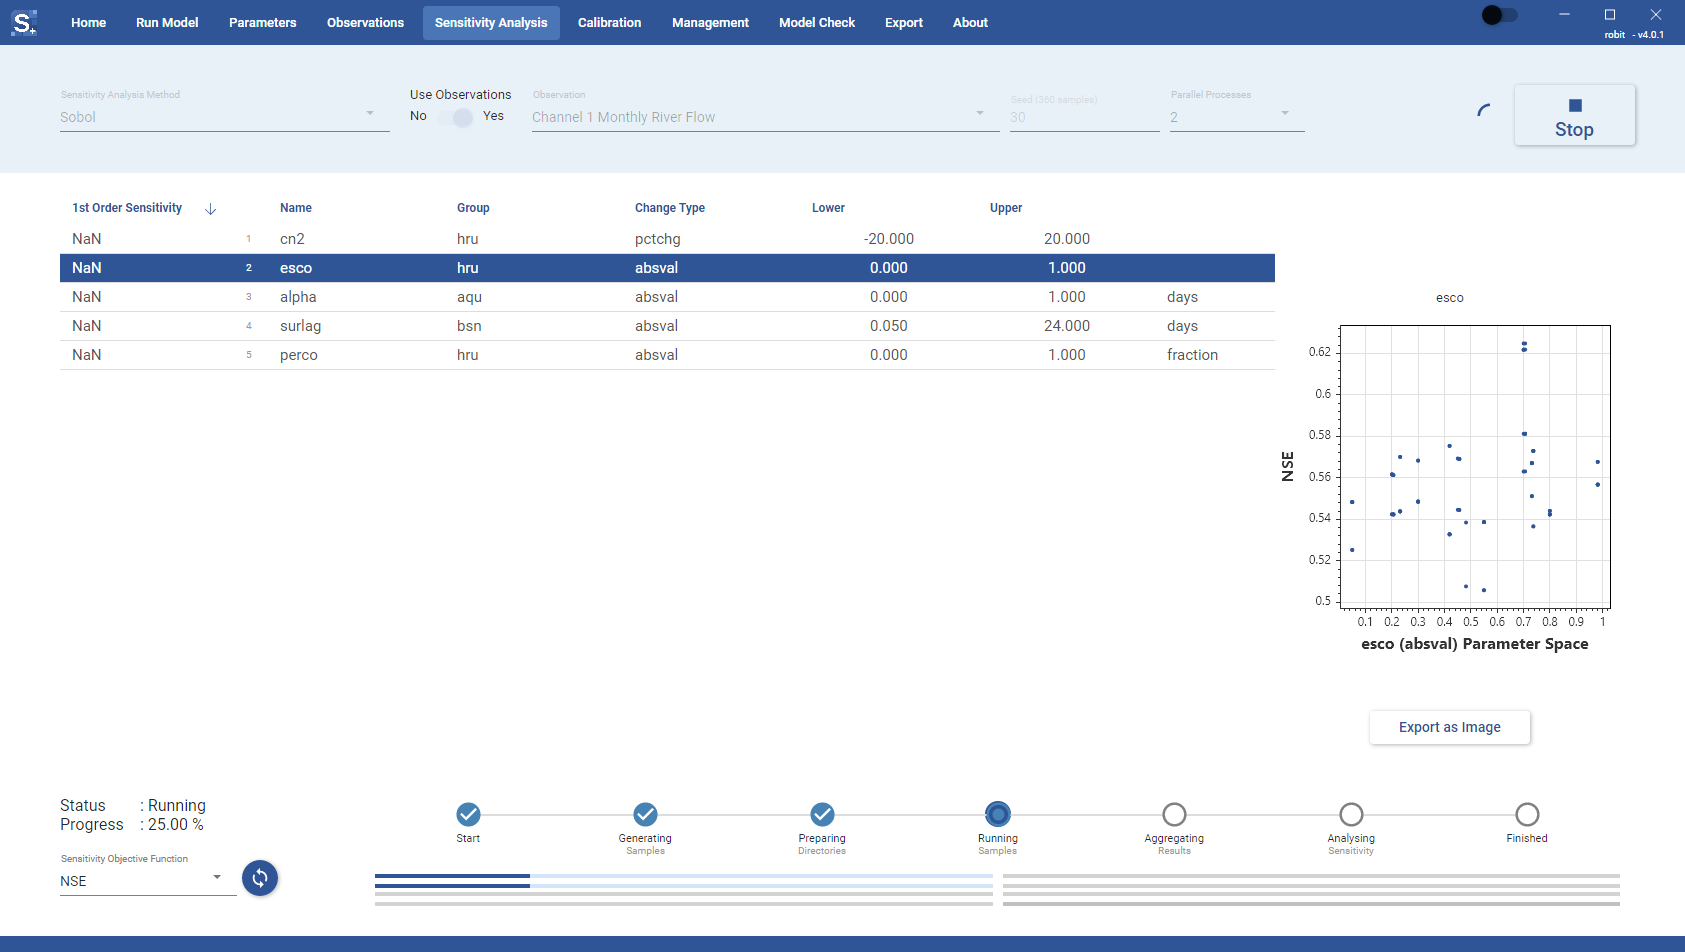Click the Export as Image button
Viewport: 1685px width, 952px height.
pos(1450,727)
